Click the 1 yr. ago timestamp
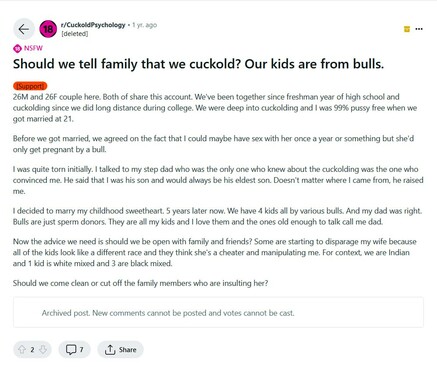 (x=144, y=25)
